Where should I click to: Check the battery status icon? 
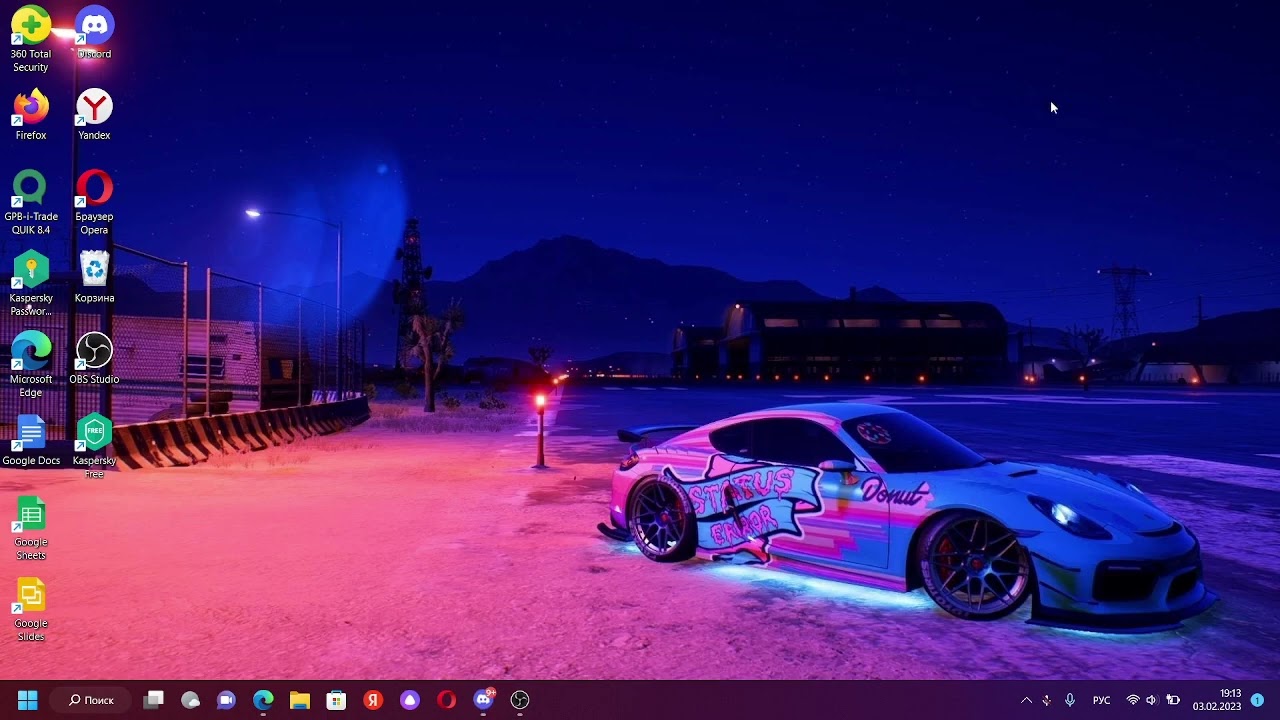[x=1173, y=700]
